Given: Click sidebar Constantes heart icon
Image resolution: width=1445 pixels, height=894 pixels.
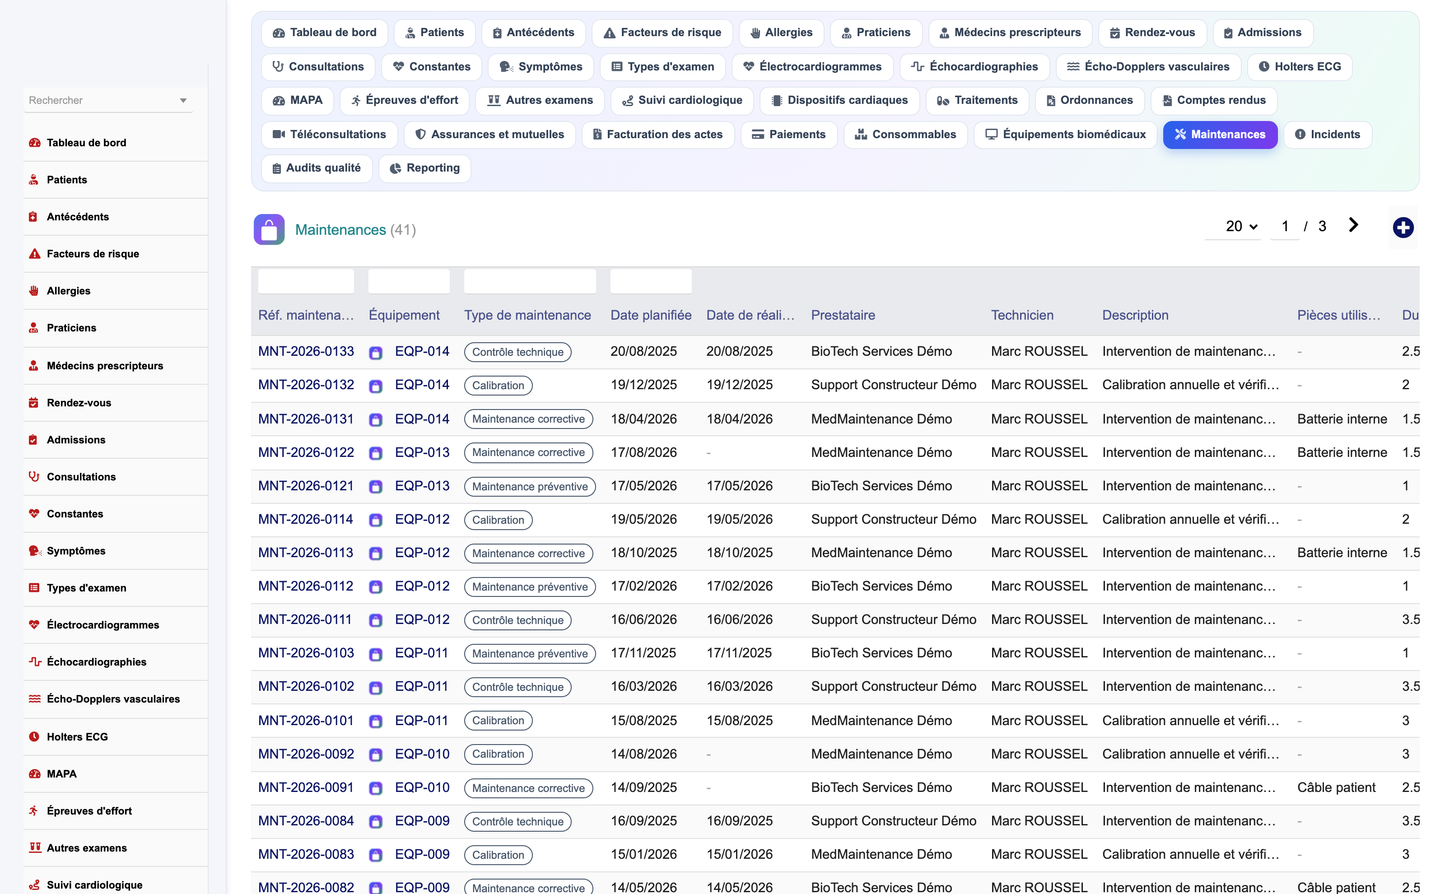Looking at the screenshot, I should (34, 514).
